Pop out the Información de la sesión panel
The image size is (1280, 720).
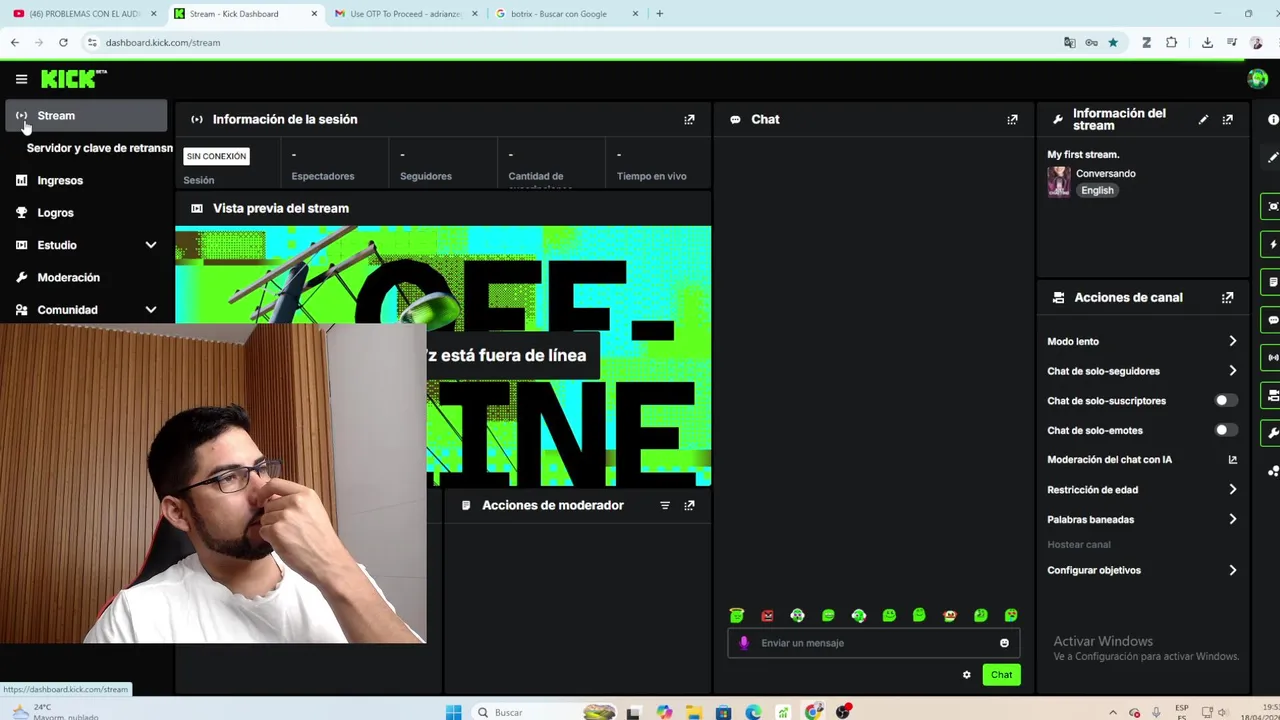(689, 119)
